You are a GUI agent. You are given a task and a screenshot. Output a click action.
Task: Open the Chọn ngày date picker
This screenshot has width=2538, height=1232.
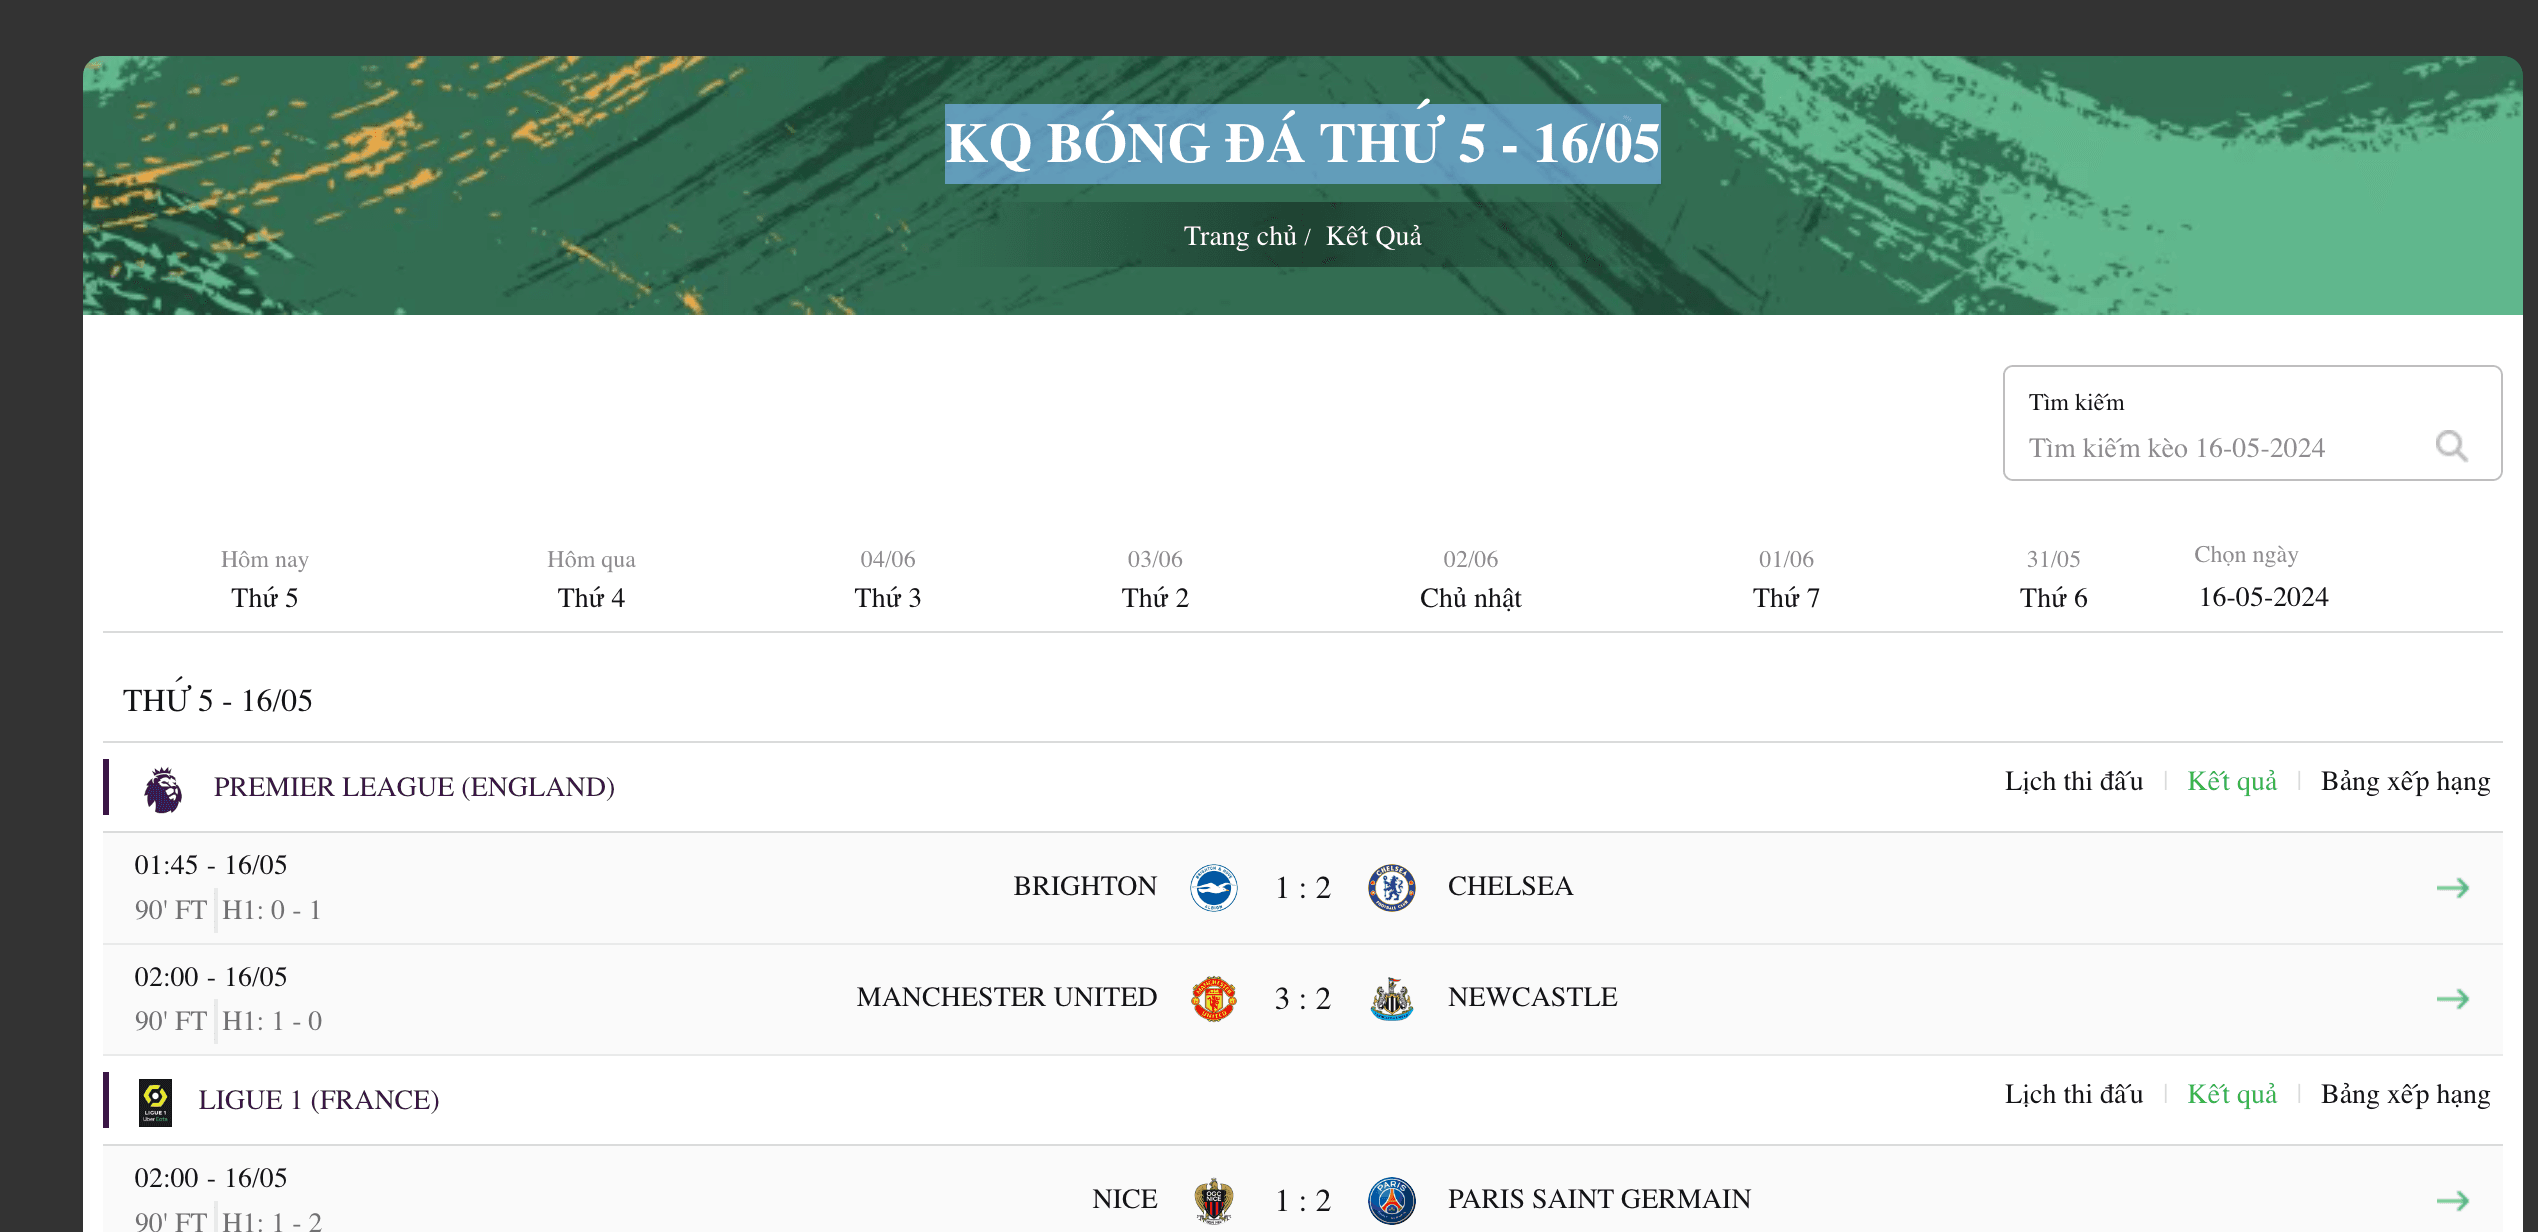2263,597
